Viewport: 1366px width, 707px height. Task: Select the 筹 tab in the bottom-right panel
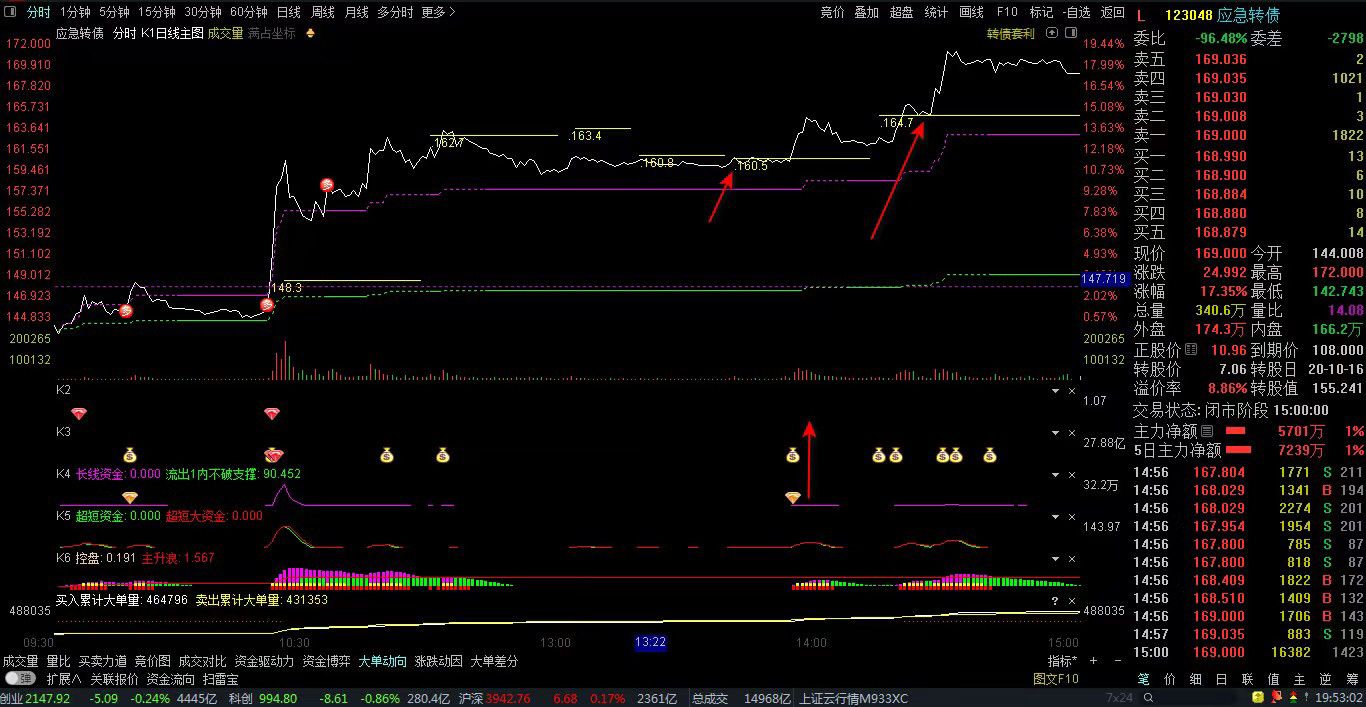pos(1351,679)
